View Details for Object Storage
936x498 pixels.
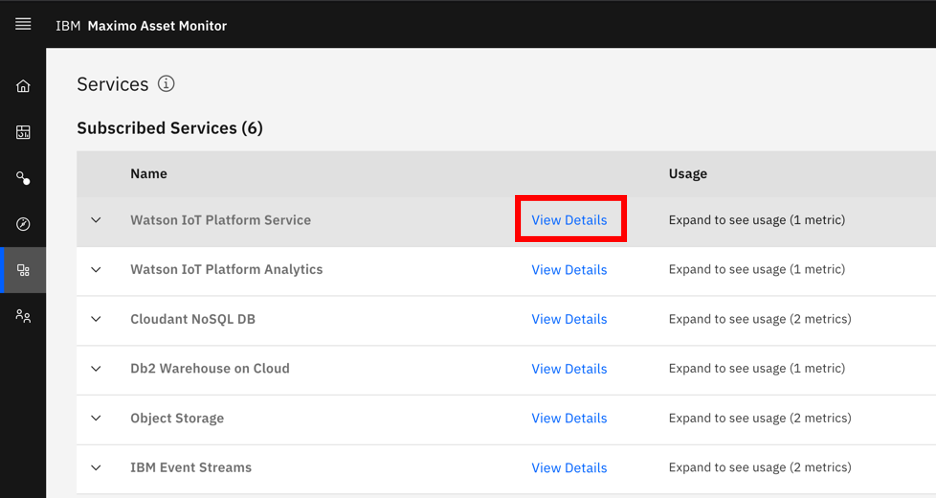[x=569, y=418]
